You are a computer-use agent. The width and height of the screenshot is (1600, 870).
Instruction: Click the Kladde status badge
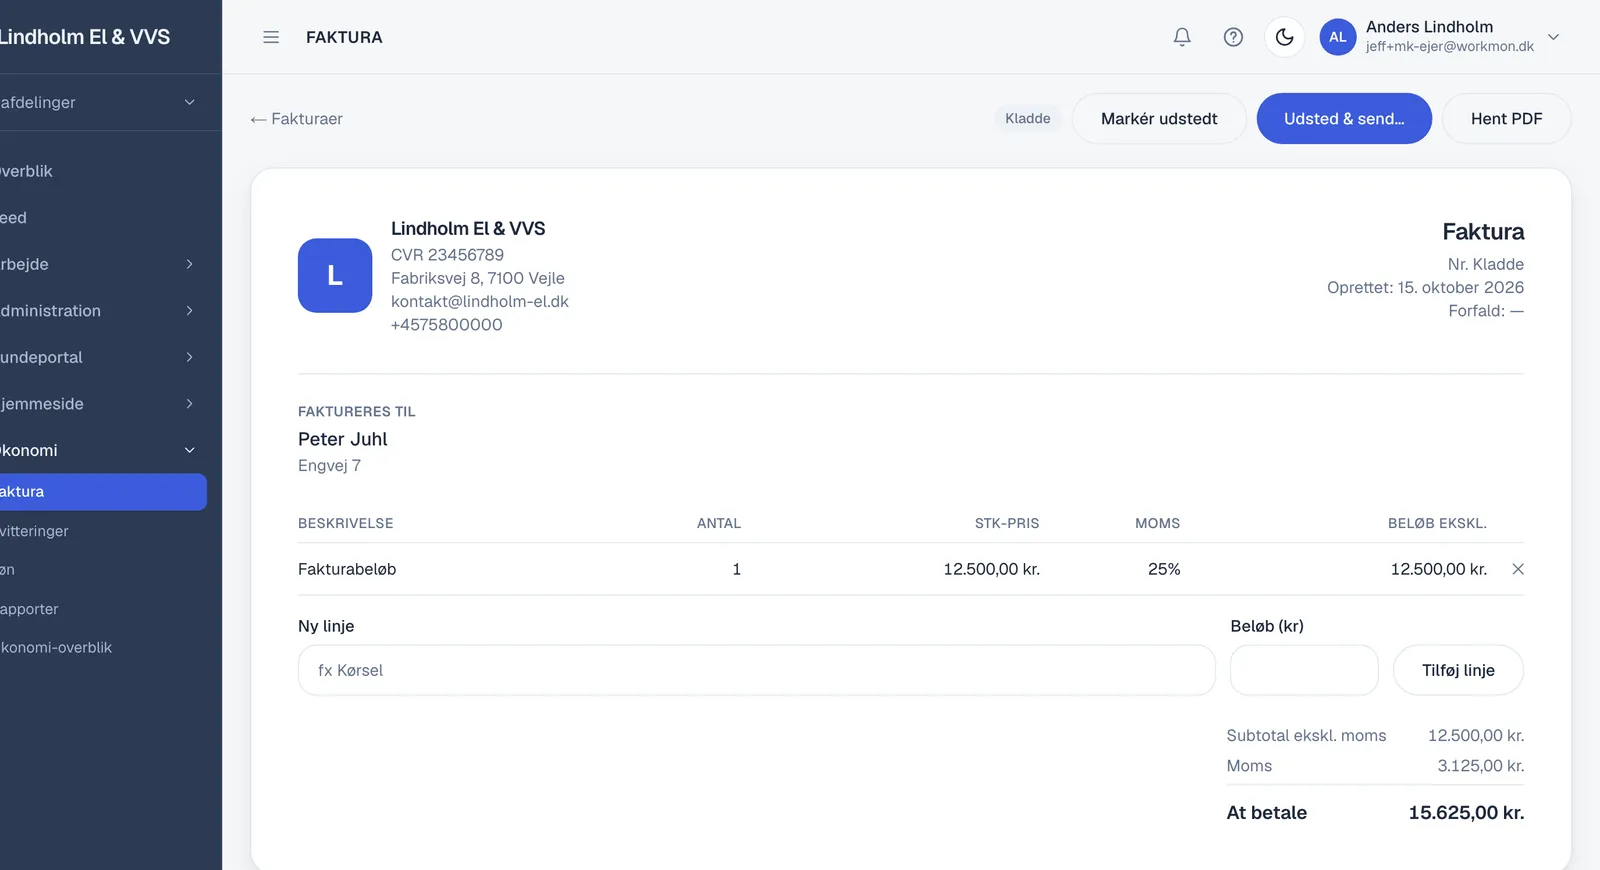pyautogui.click(x=1028, y=118)
